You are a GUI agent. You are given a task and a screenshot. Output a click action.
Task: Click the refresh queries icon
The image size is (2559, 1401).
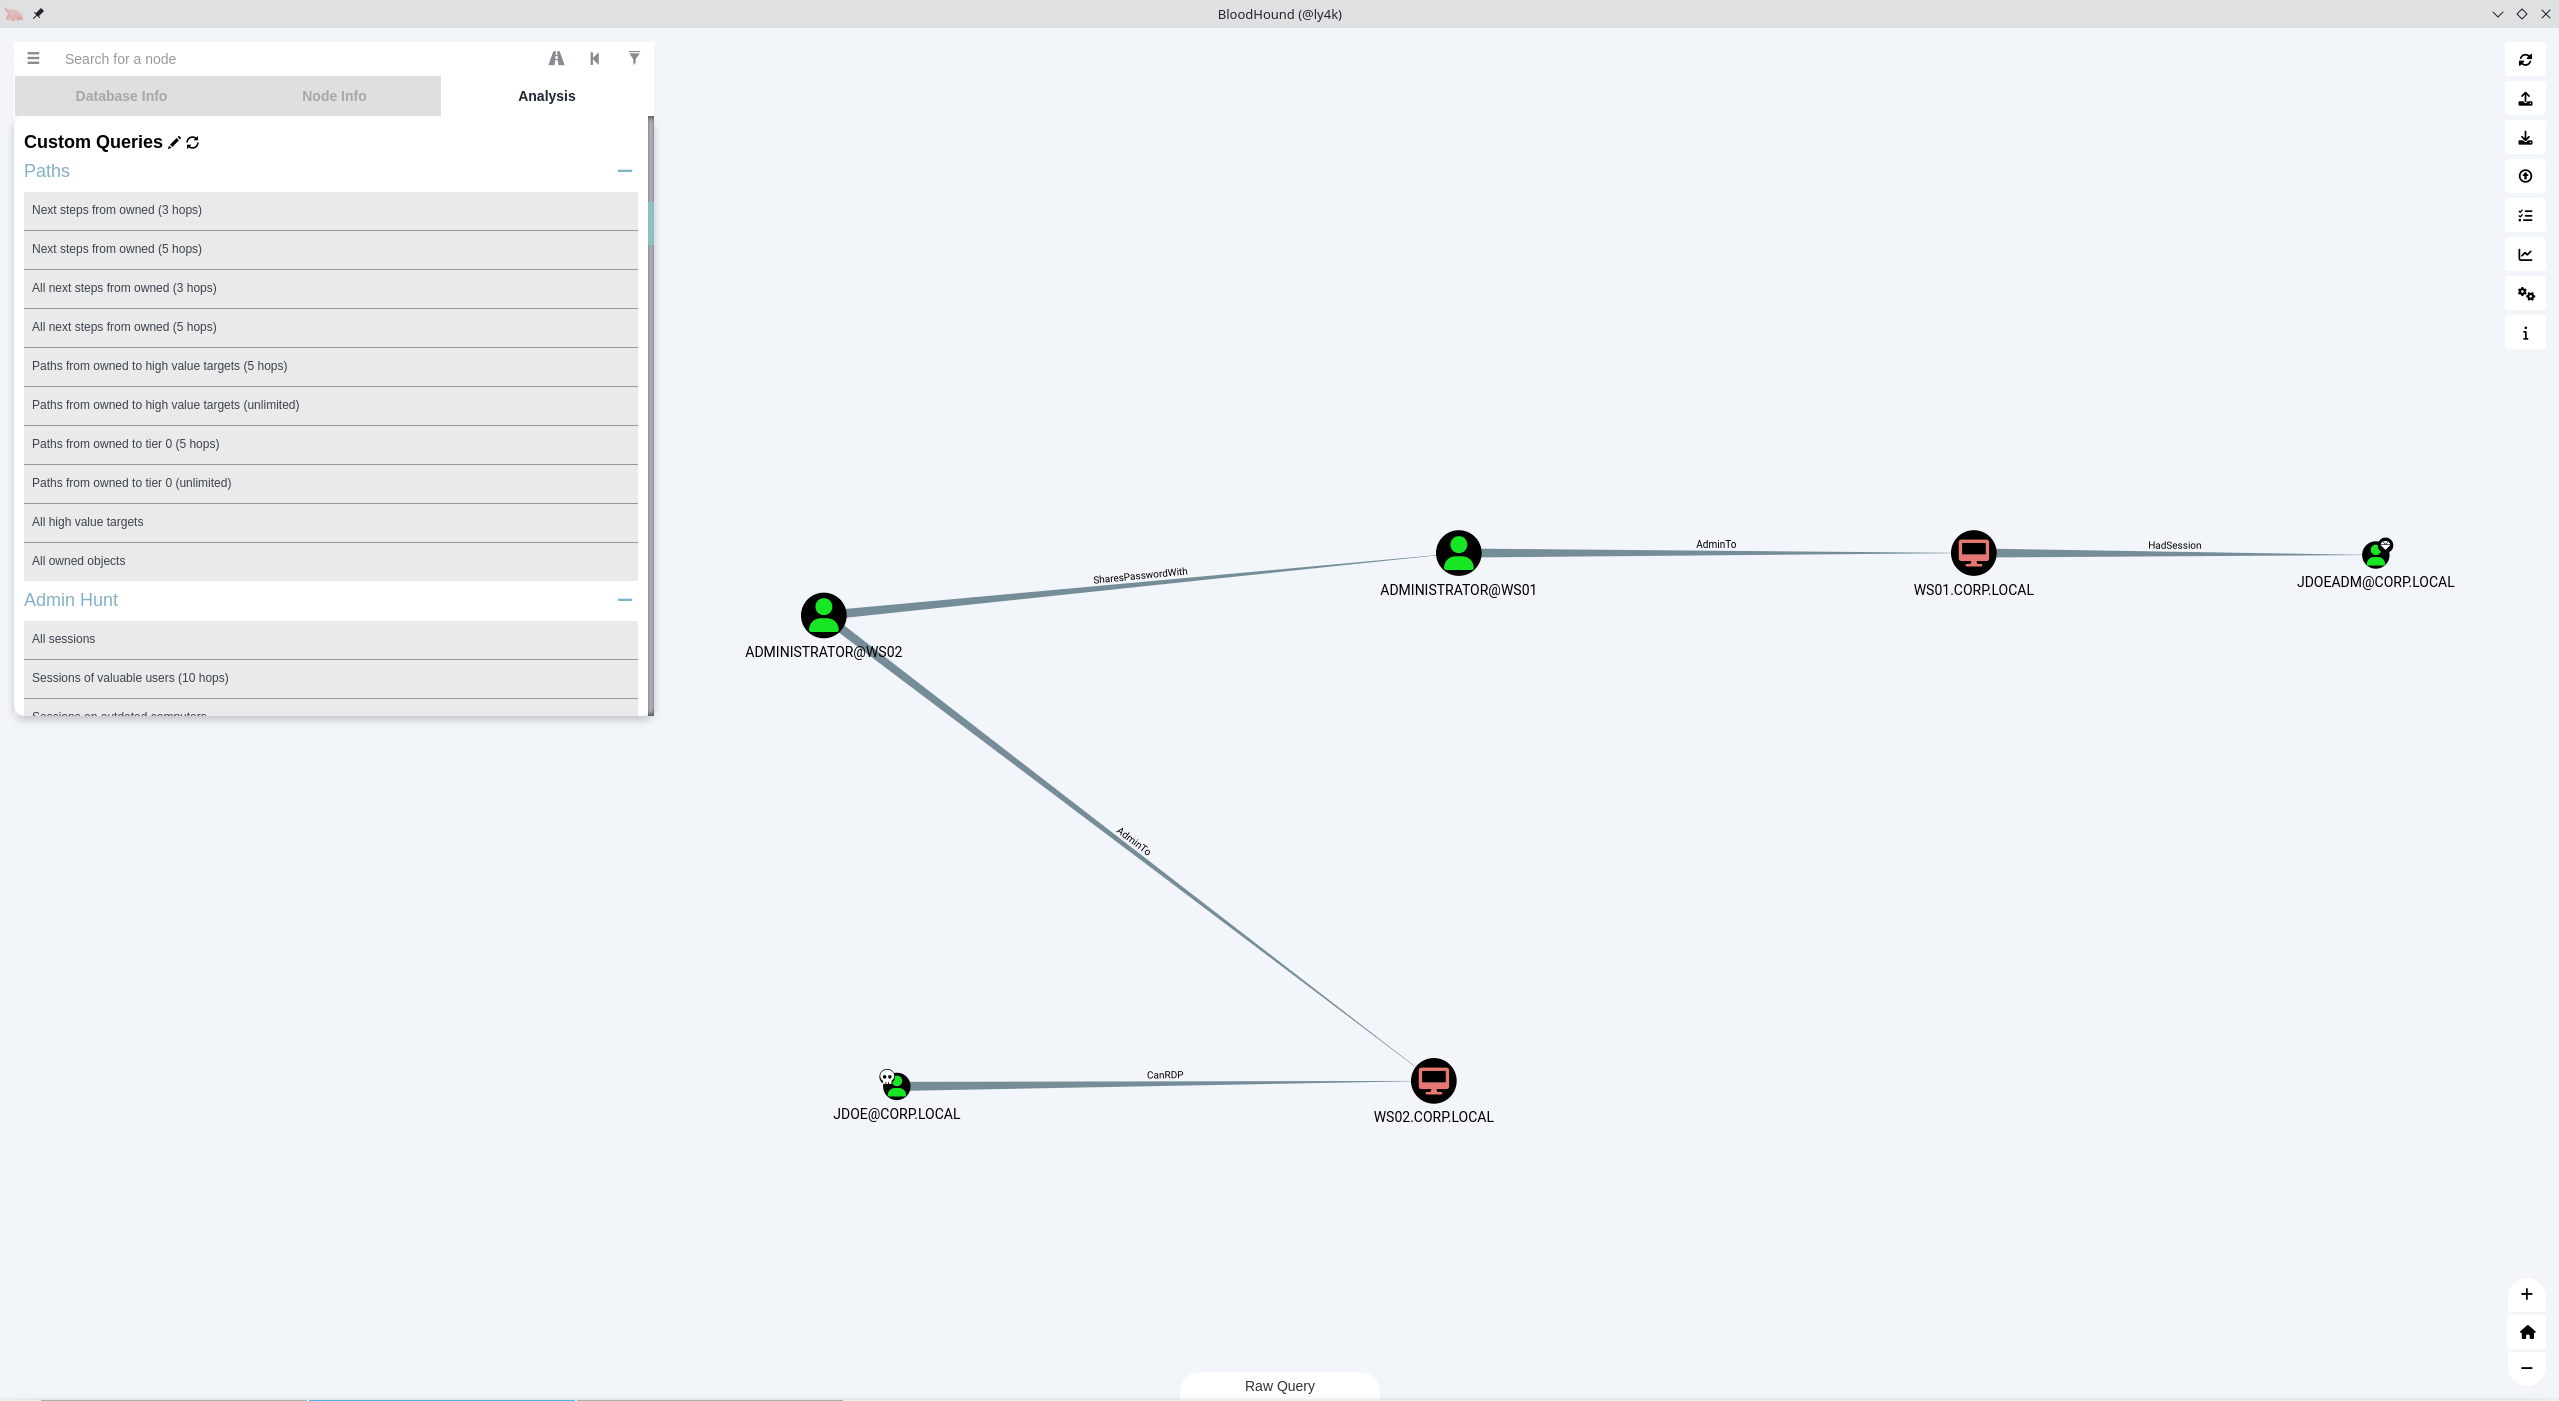pos(193,141)
